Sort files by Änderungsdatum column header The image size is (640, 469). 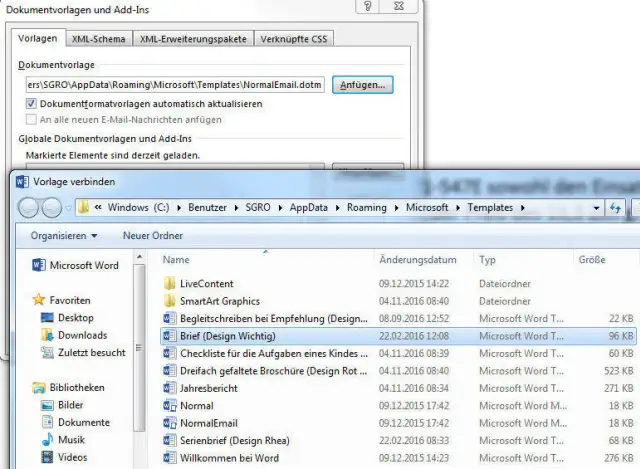click(x=417, y=259)
